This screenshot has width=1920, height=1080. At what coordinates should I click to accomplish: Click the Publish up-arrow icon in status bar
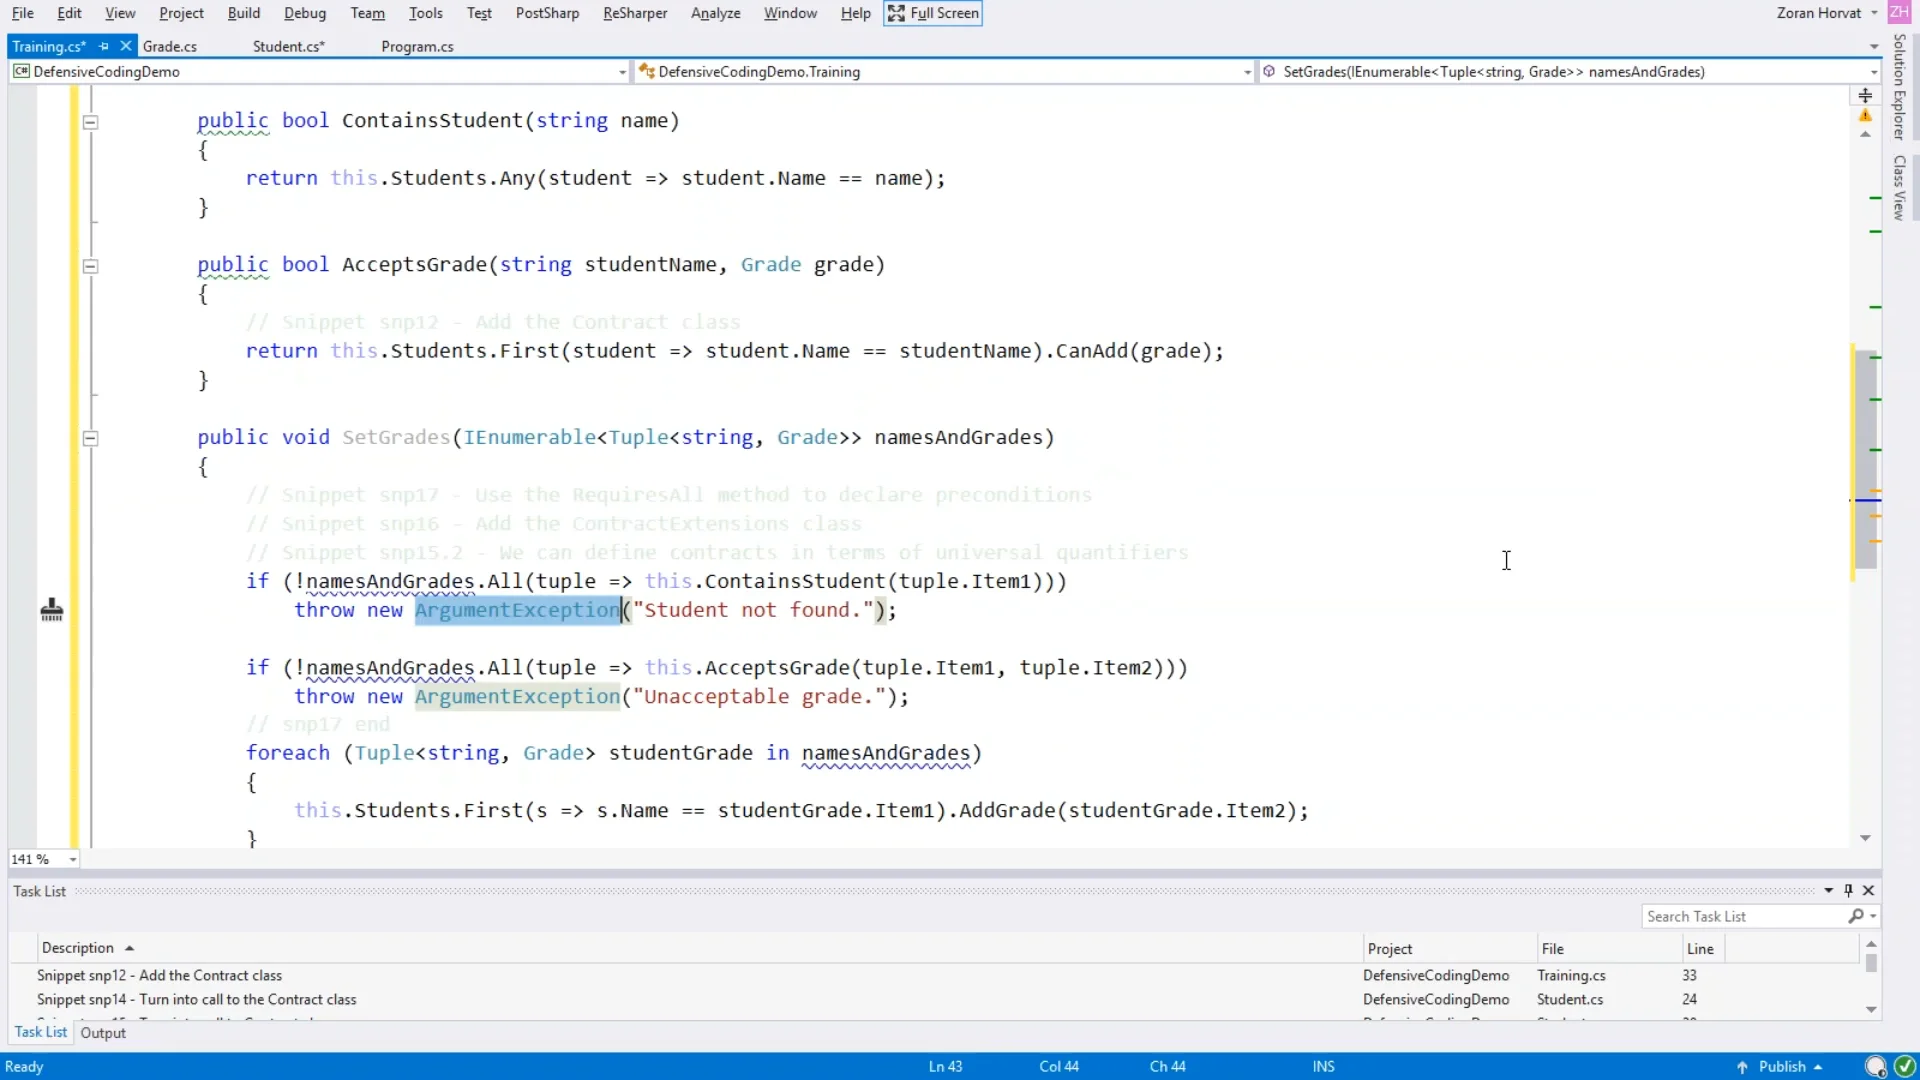pyautogui.click(x=1742, y=1067)
